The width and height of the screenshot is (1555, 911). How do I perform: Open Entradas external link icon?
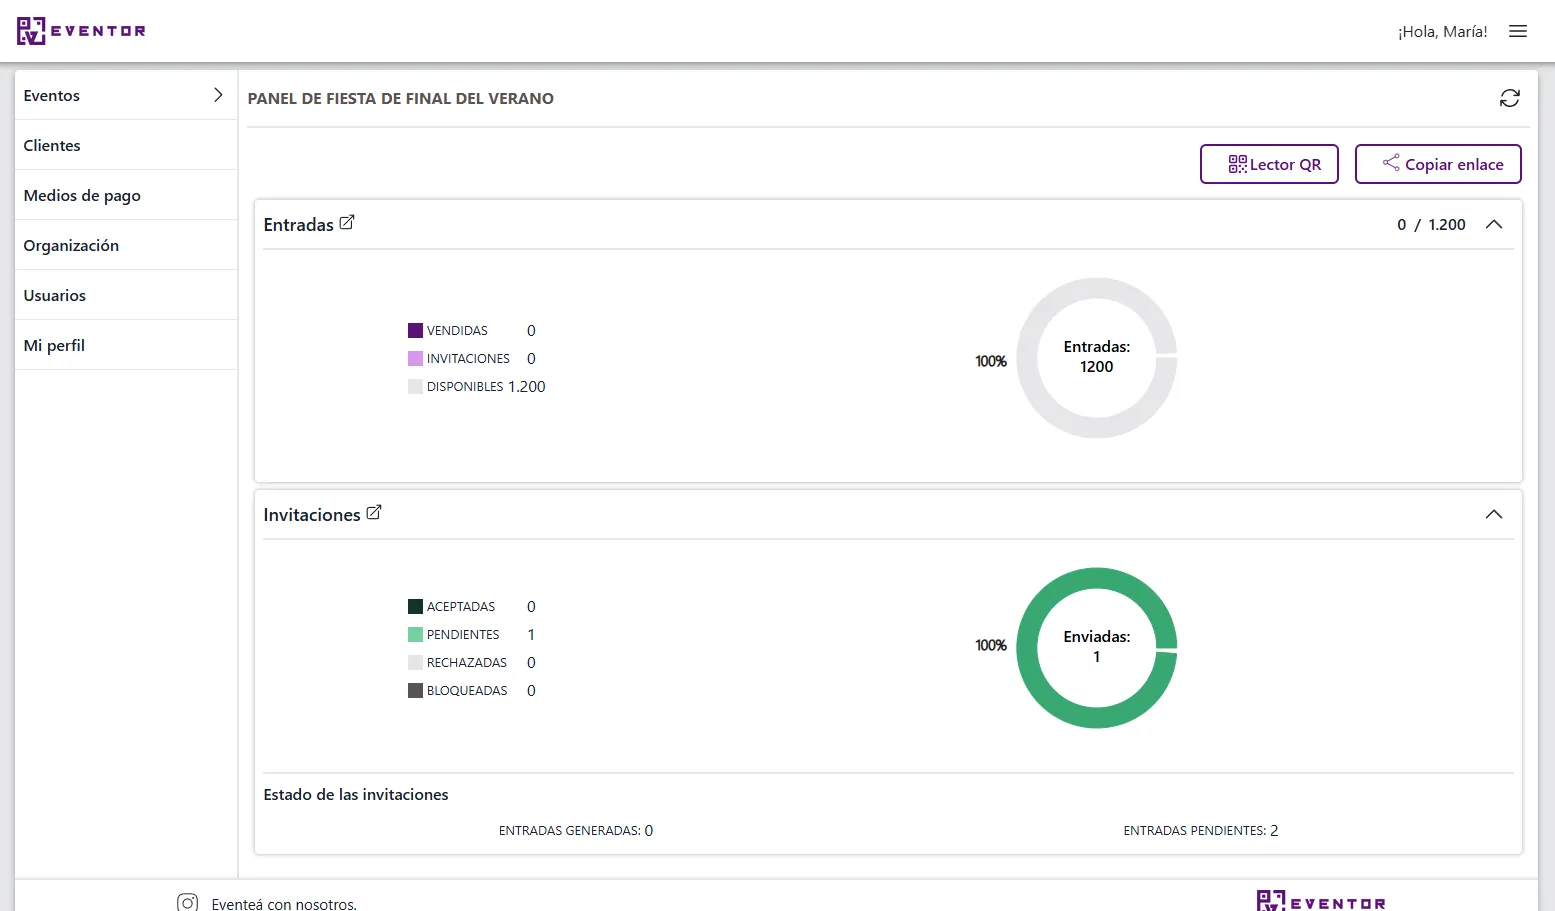tap(347, 223)
